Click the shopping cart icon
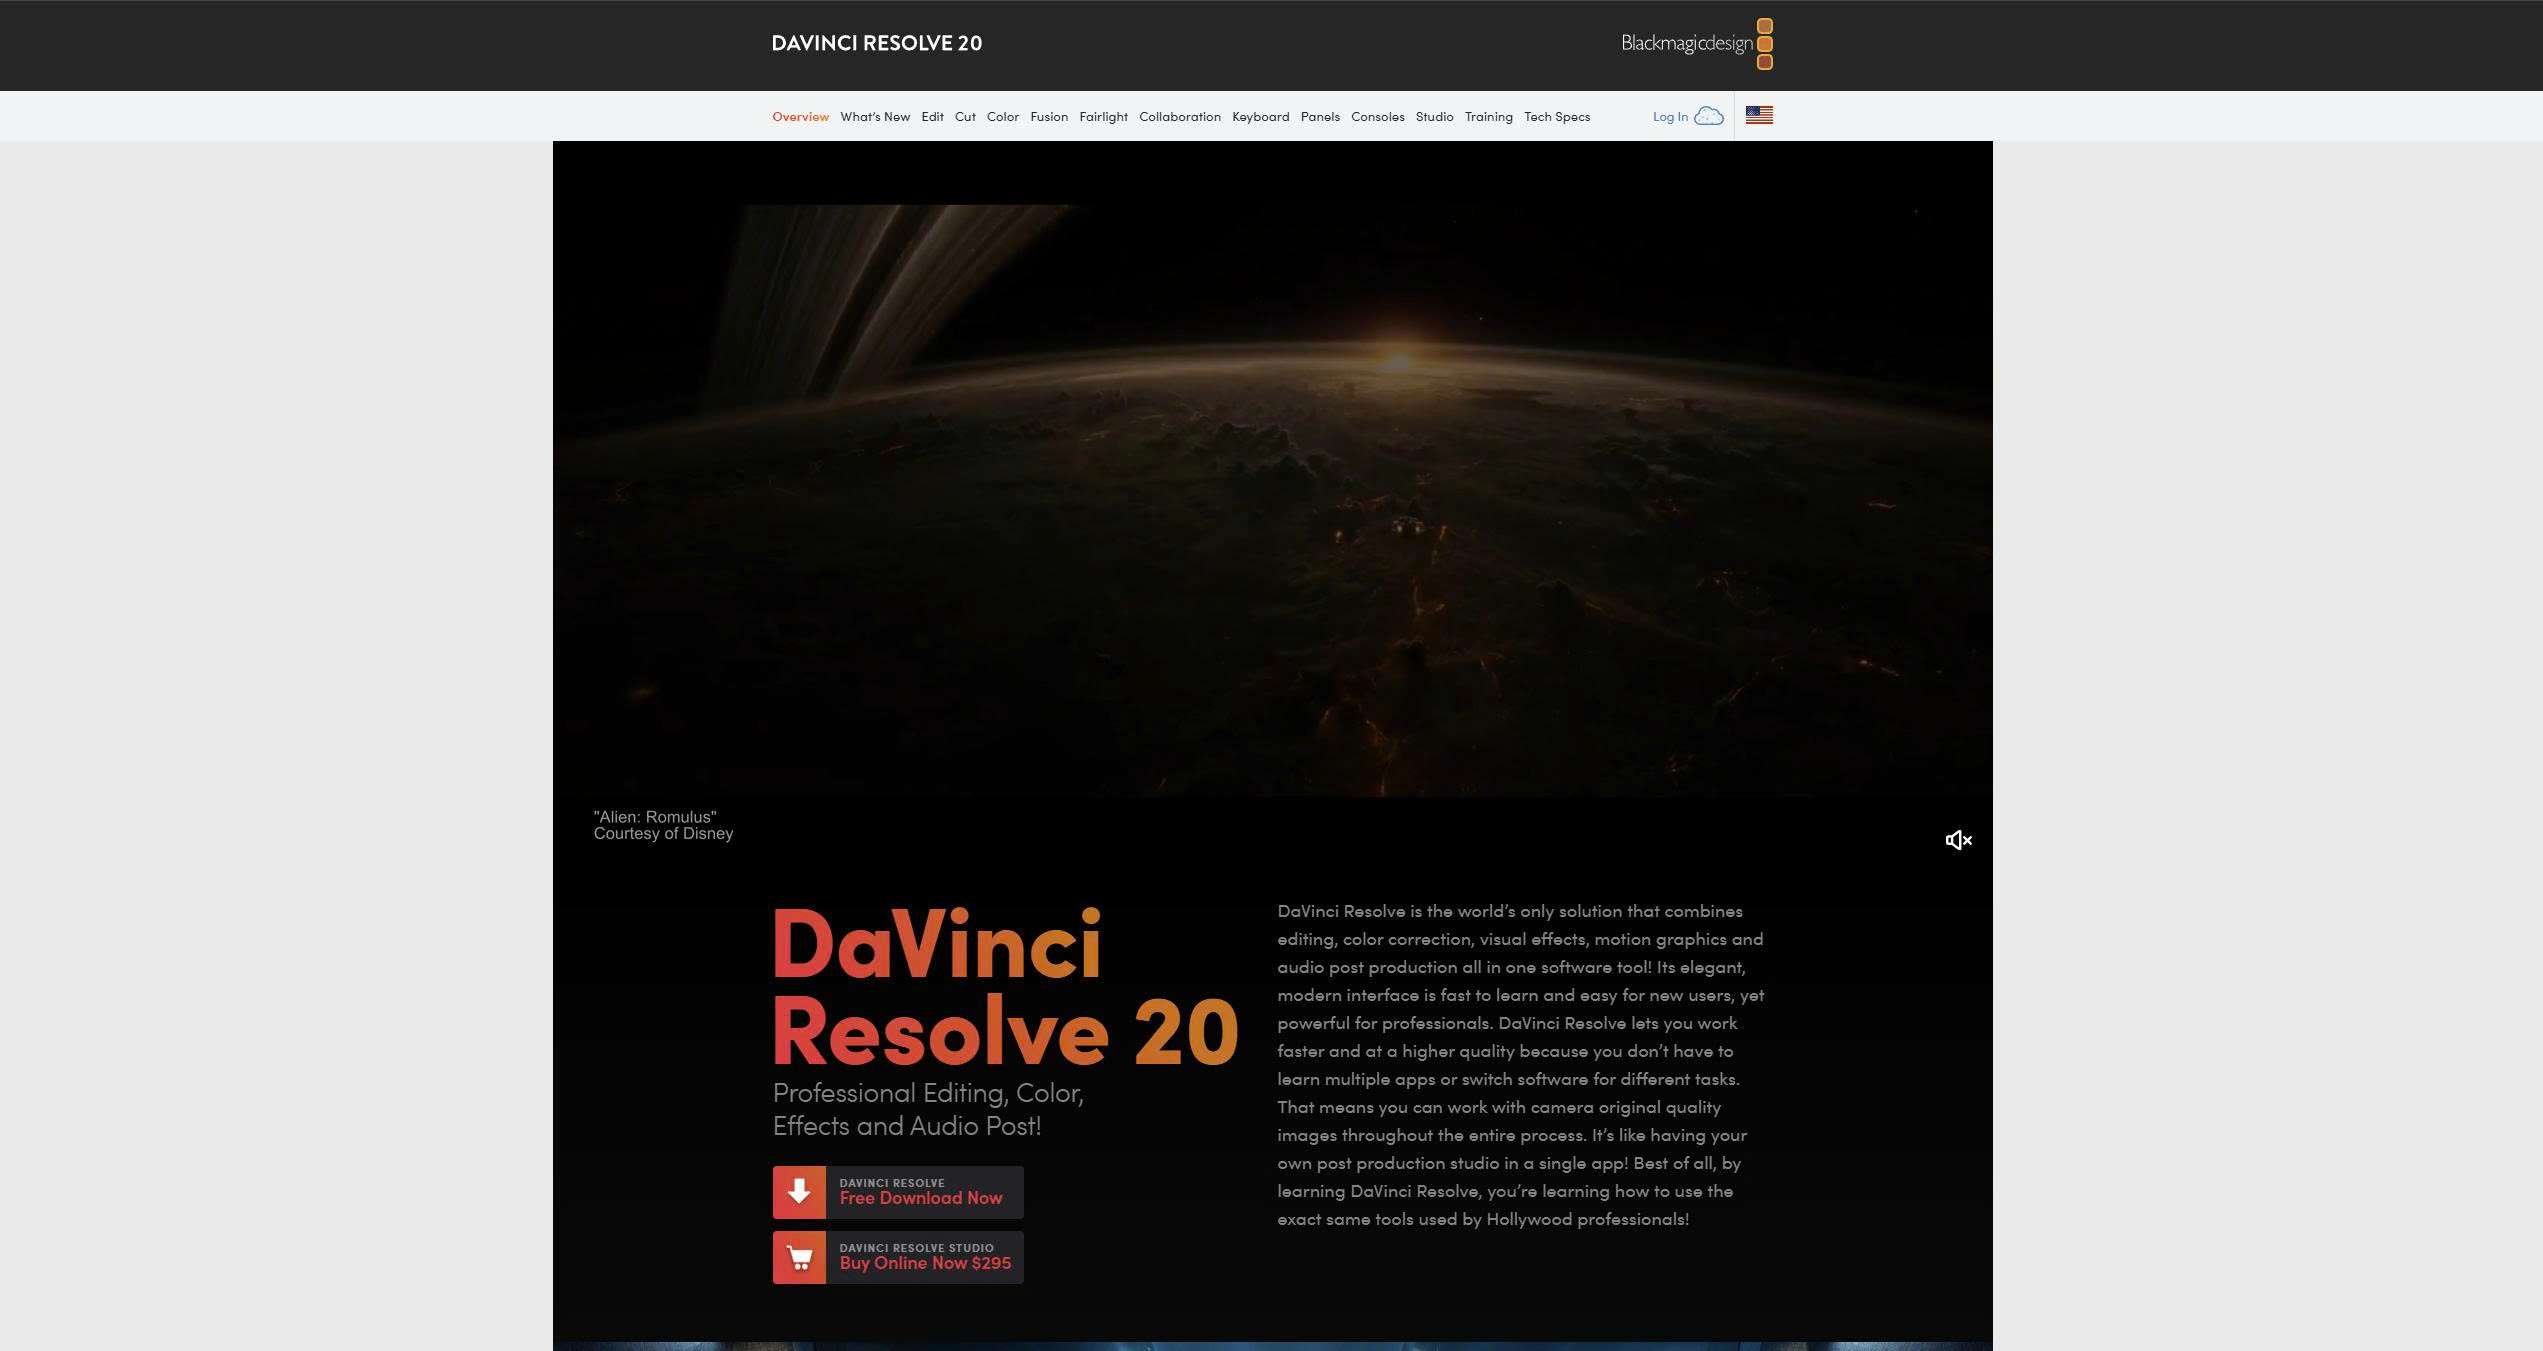2543x1351 pixels. tap(799, 1257)
